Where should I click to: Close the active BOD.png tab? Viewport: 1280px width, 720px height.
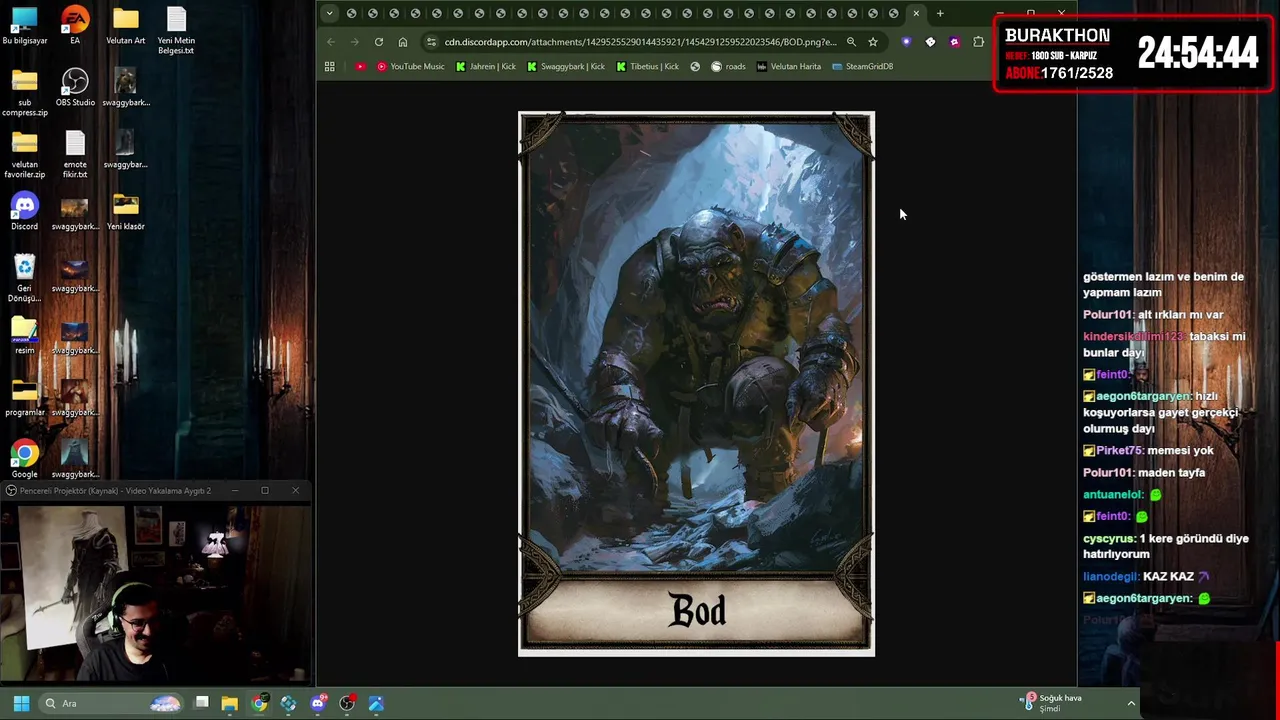tap(916, 13)
